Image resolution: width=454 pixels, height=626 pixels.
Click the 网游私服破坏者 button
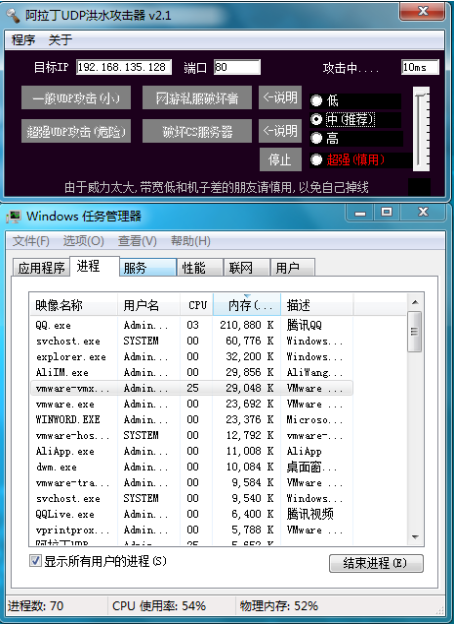197,98
